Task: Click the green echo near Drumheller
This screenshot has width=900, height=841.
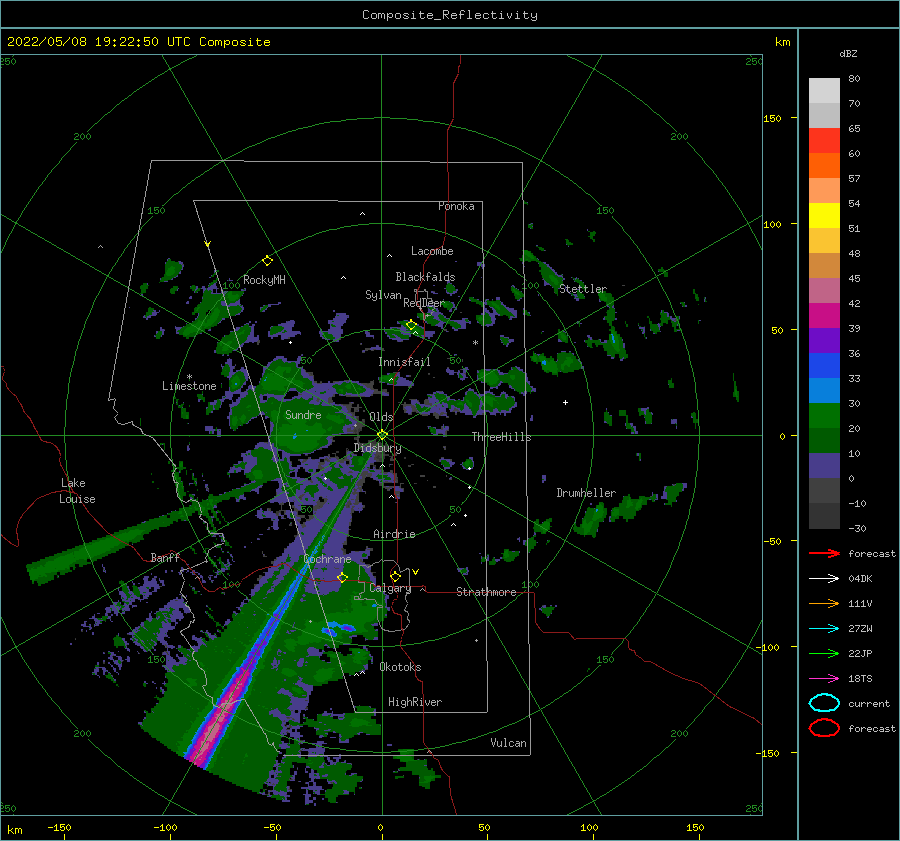Action: [591, 520]
